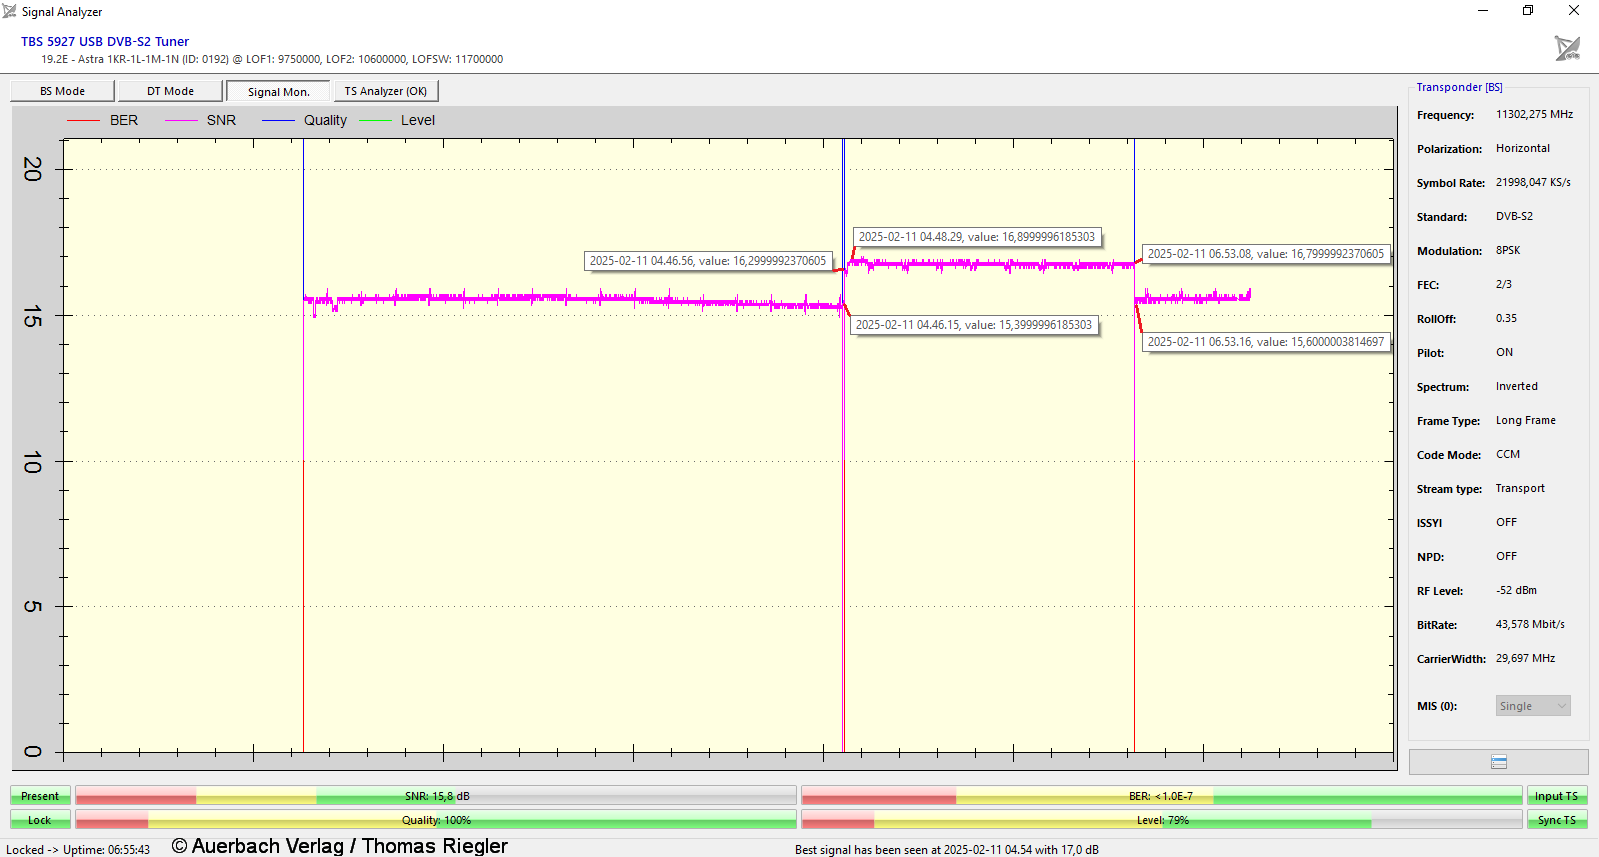Click the 04.46.56 value 16,29 data label
The image size is (1599, 857).
pos(708,261)
